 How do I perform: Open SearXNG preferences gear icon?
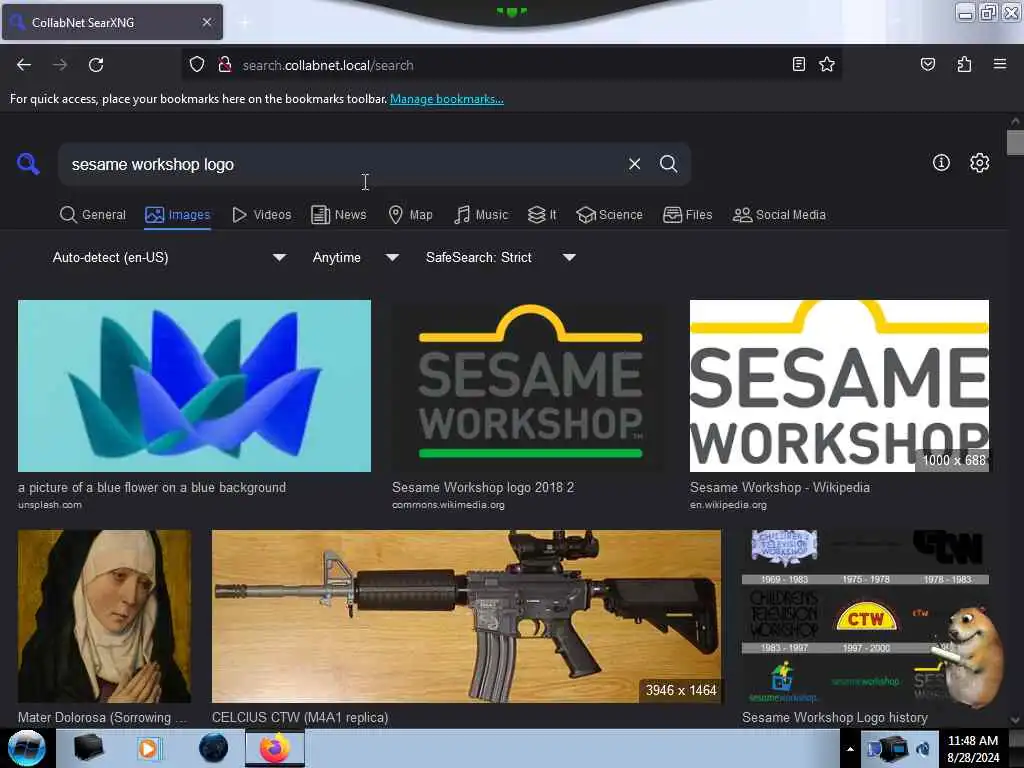(x=979, y=163)
